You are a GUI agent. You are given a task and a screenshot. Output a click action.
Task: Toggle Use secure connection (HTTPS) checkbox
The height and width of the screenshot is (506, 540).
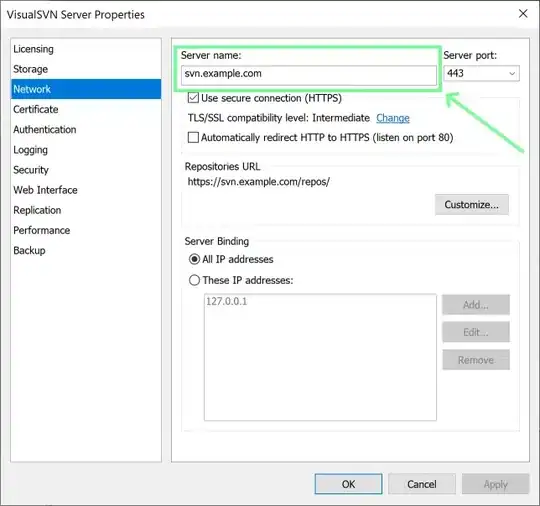(193, 98)
